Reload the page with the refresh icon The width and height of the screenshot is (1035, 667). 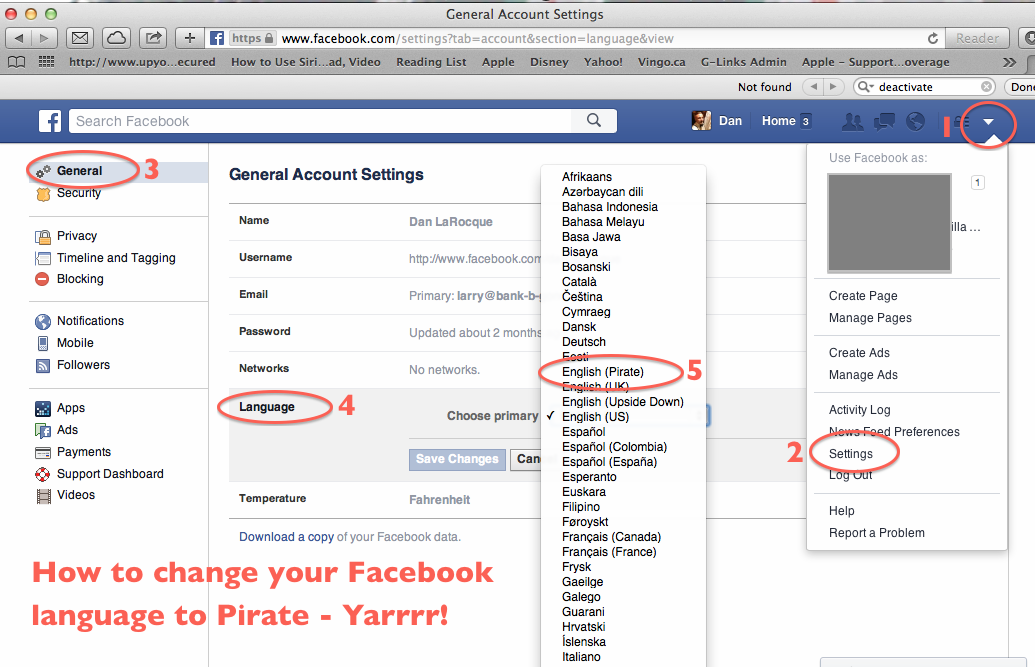pos(933,38)
